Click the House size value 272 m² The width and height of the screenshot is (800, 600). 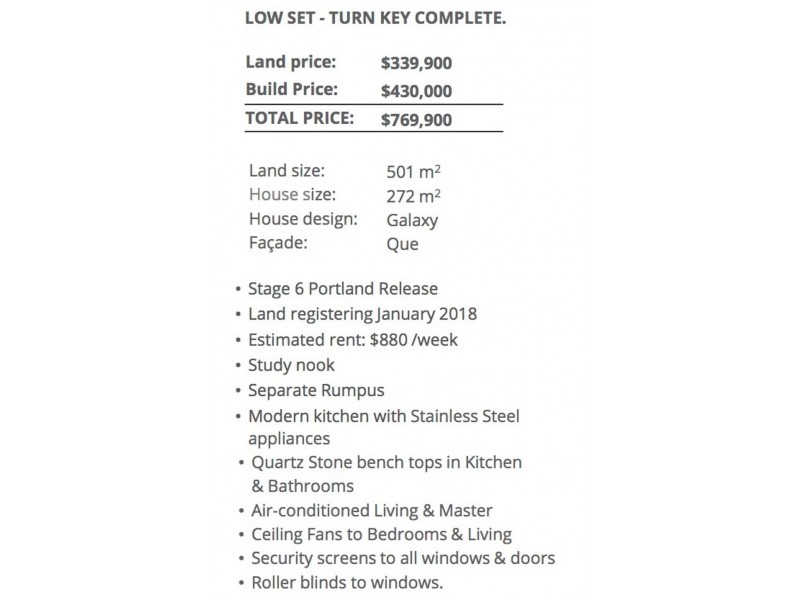[x=414, y=196]
